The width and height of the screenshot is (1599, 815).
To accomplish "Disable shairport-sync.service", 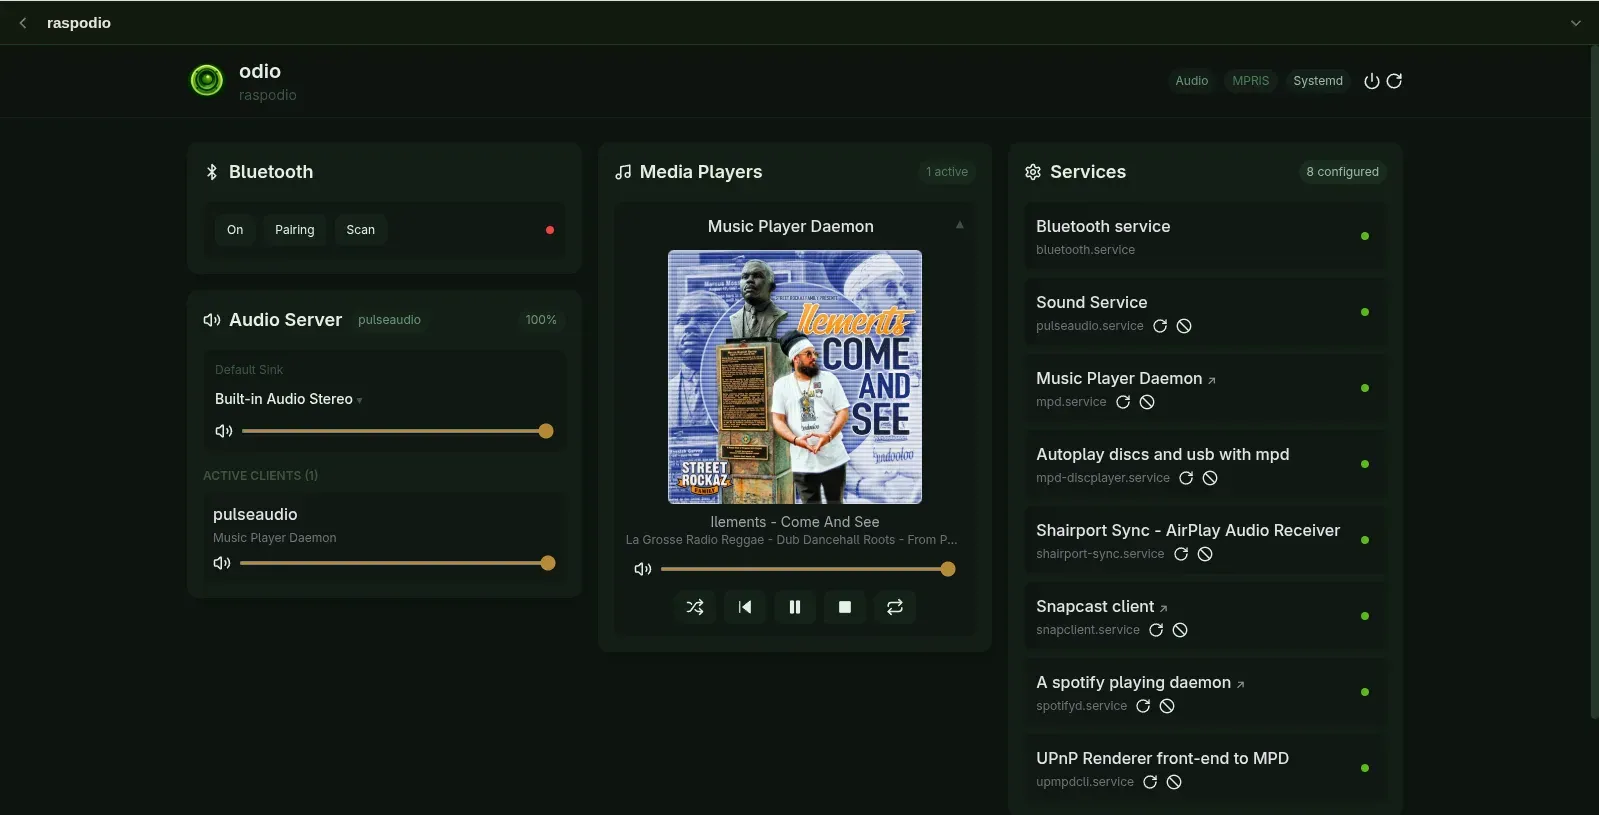I will 1205,554.
